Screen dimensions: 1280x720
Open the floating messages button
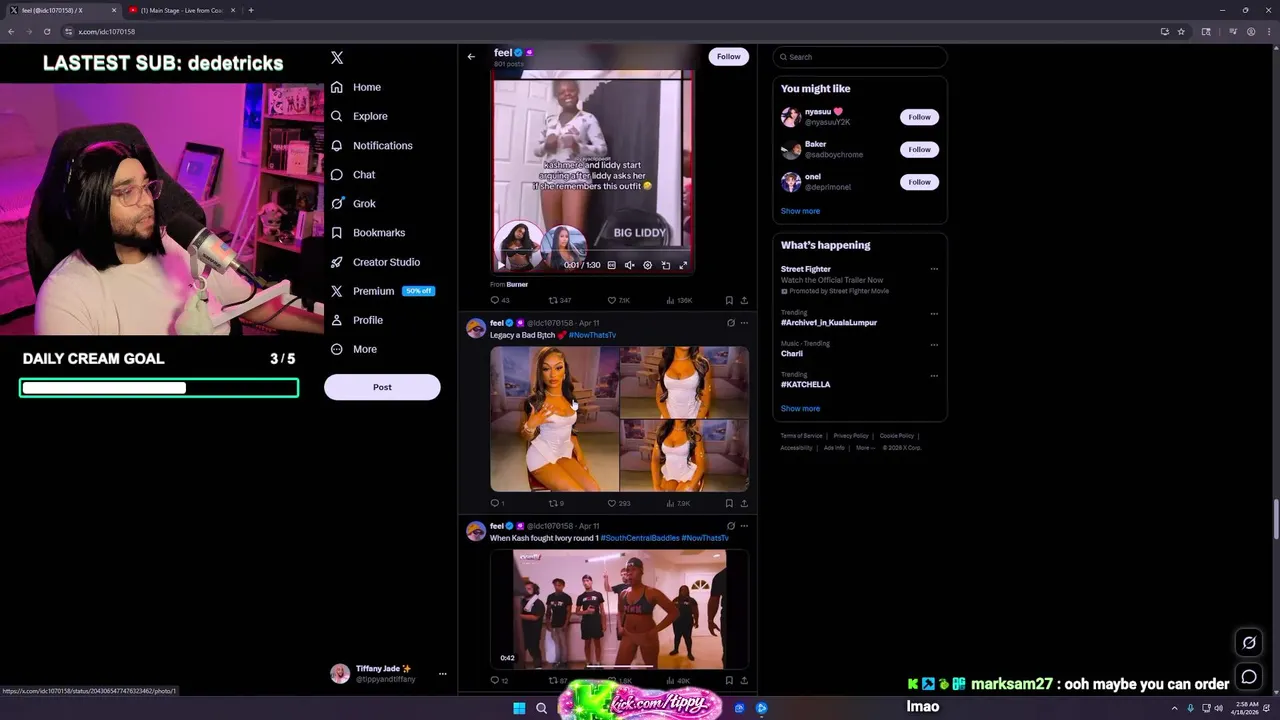[x=1249, y=677]
